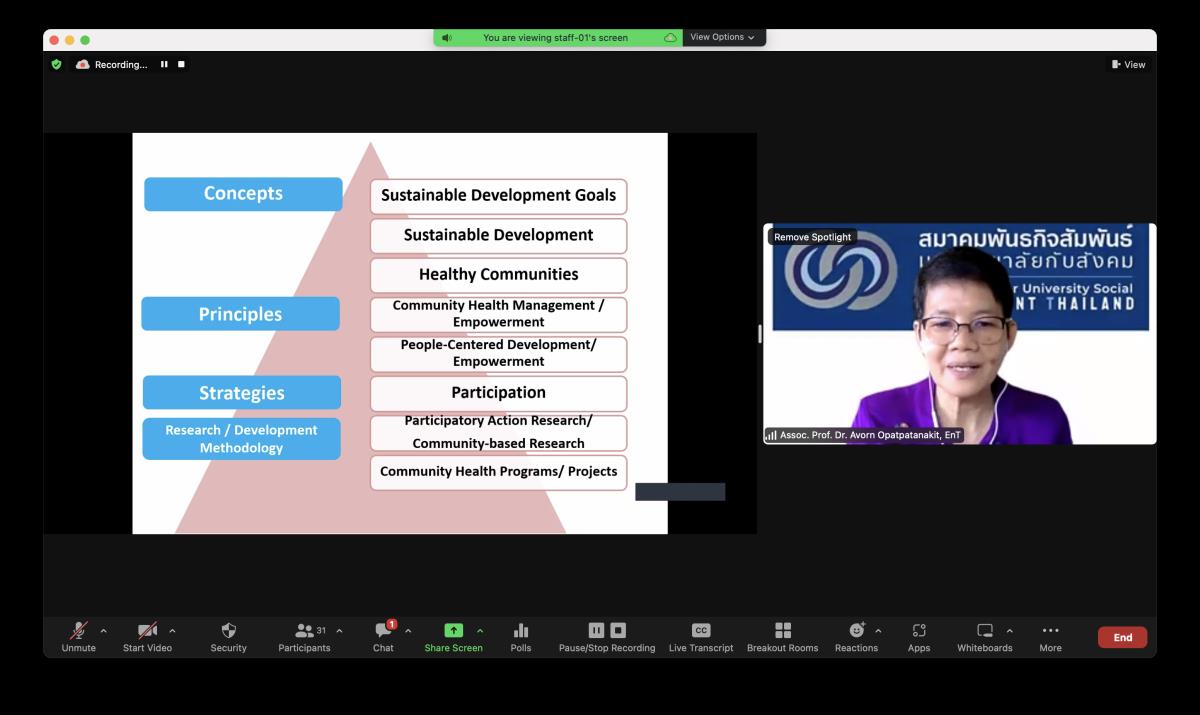Click the green Share Screen button
1200x715 pixels.
click(453, 636)
